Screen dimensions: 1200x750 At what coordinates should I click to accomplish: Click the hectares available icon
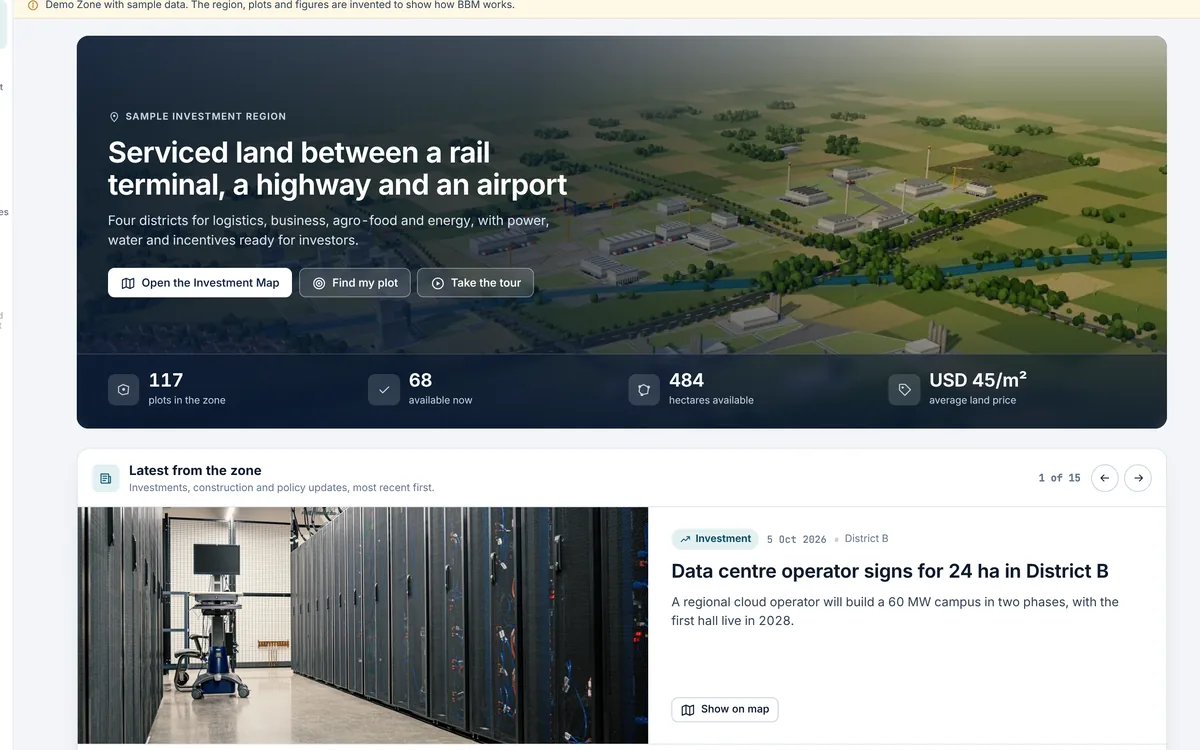[644, 390]
